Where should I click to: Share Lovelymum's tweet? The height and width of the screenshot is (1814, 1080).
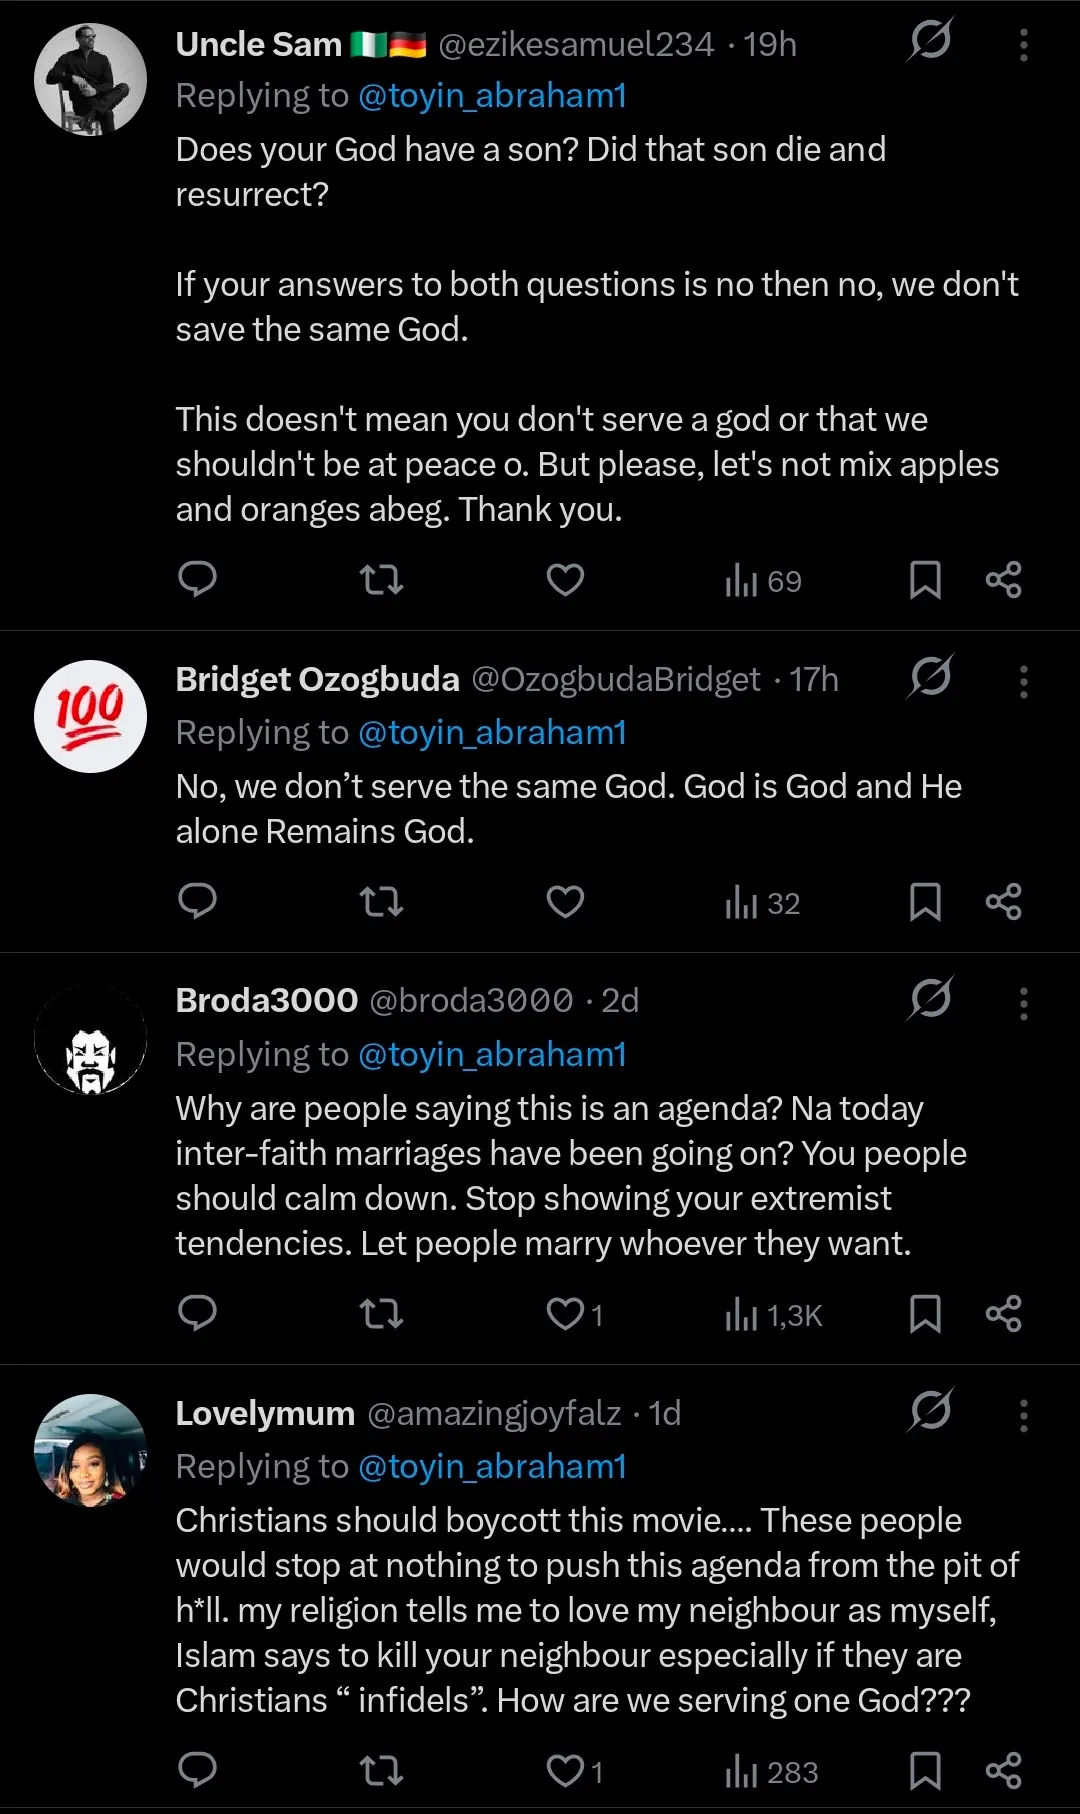[1003, 1770]
